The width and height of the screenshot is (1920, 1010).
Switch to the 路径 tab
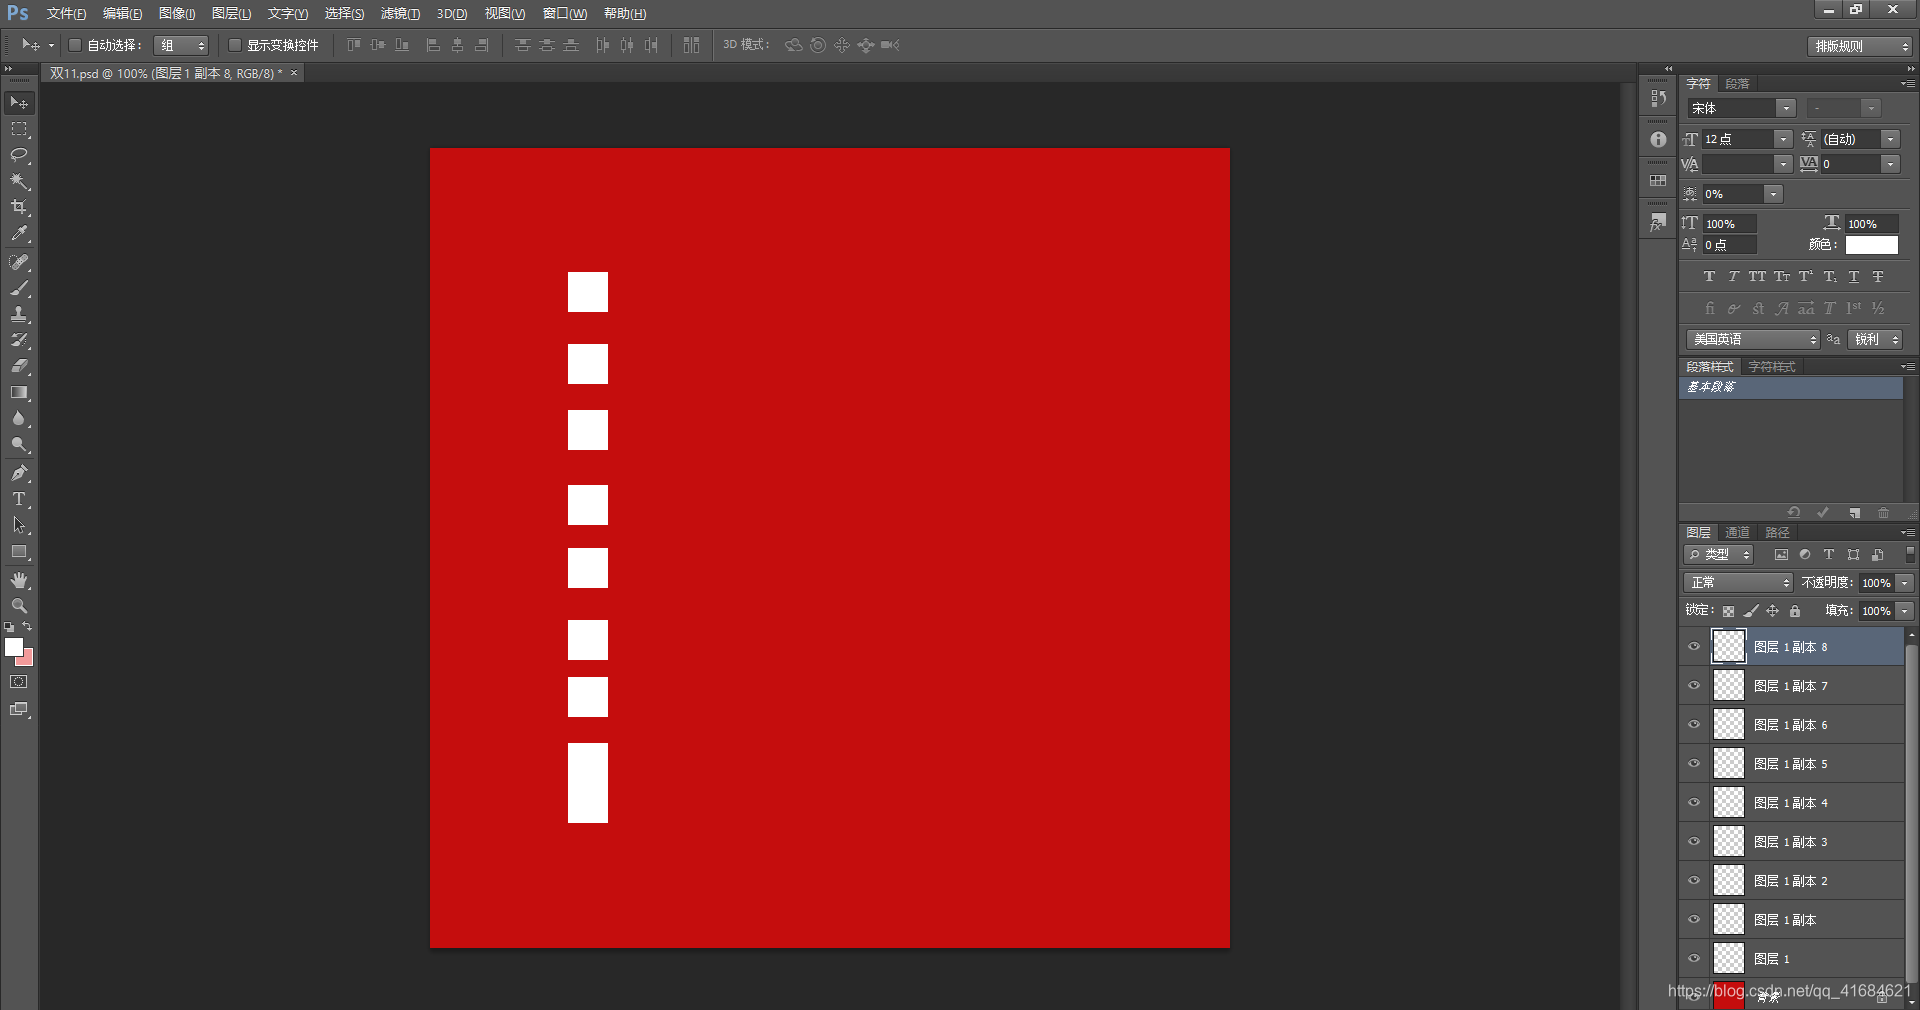(x=1777, y=533)
